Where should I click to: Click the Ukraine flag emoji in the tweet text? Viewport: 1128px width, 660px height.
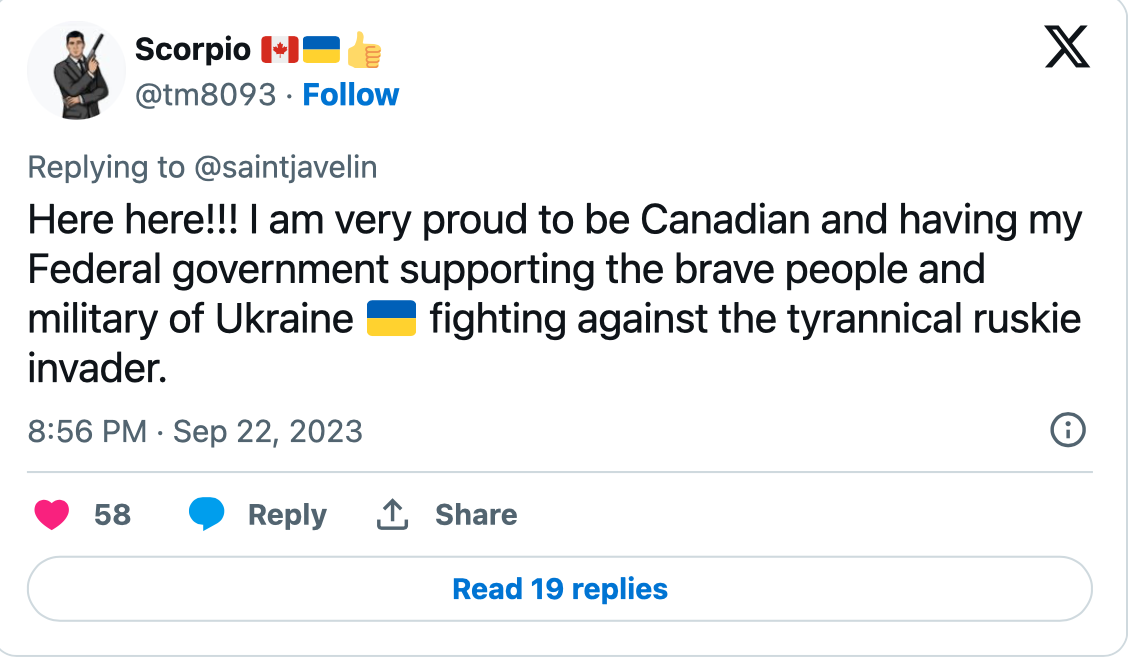click(392, 320)
